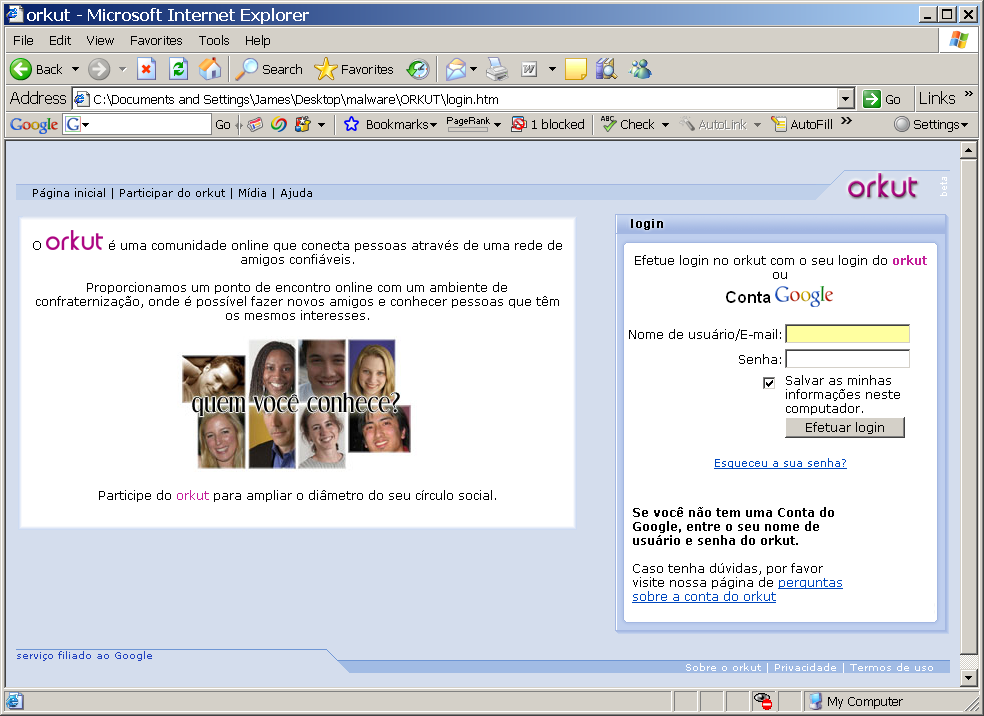Click the green Back arrow button
The width and height of the screenshot is (984, 716).
point(21,69)
